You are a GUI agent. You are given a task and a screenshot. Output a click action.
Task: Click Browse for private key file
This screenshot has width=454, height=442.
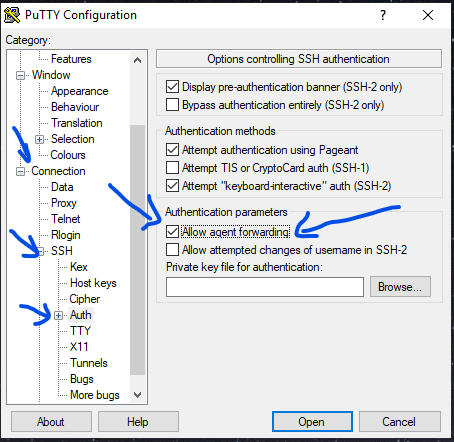(400, 287)
